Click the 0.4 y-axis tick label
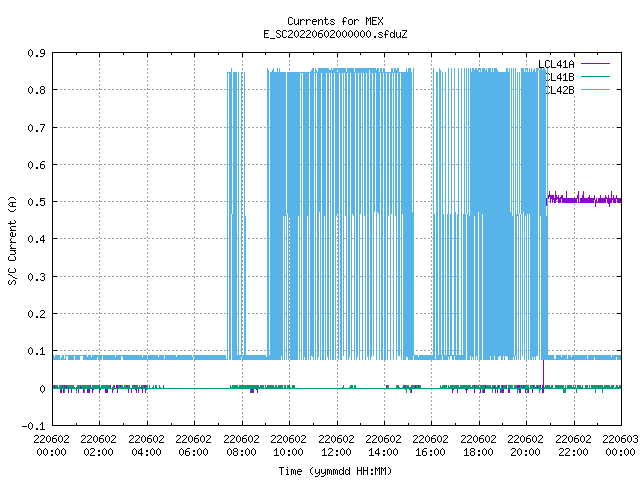This screenshot has width=640, height=480. pos(36,239)
